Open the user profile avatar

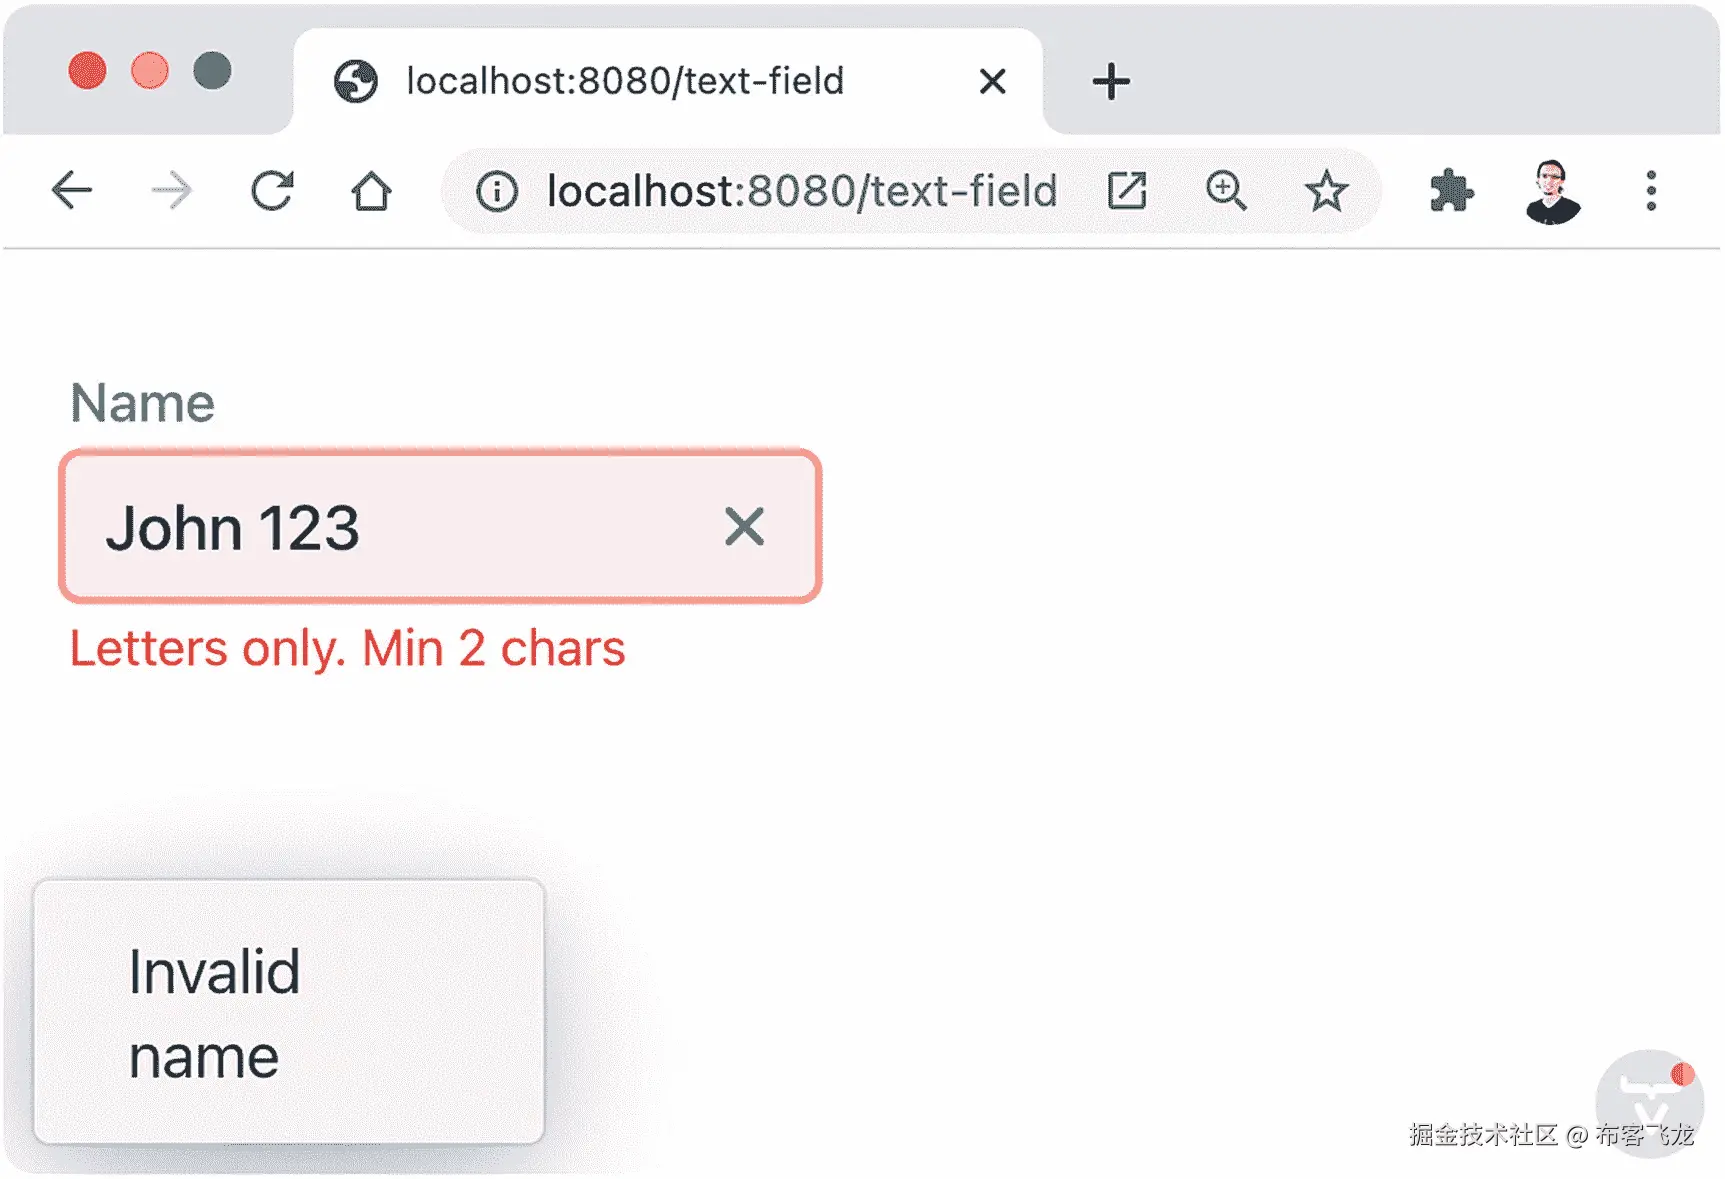coord(1552,191)
